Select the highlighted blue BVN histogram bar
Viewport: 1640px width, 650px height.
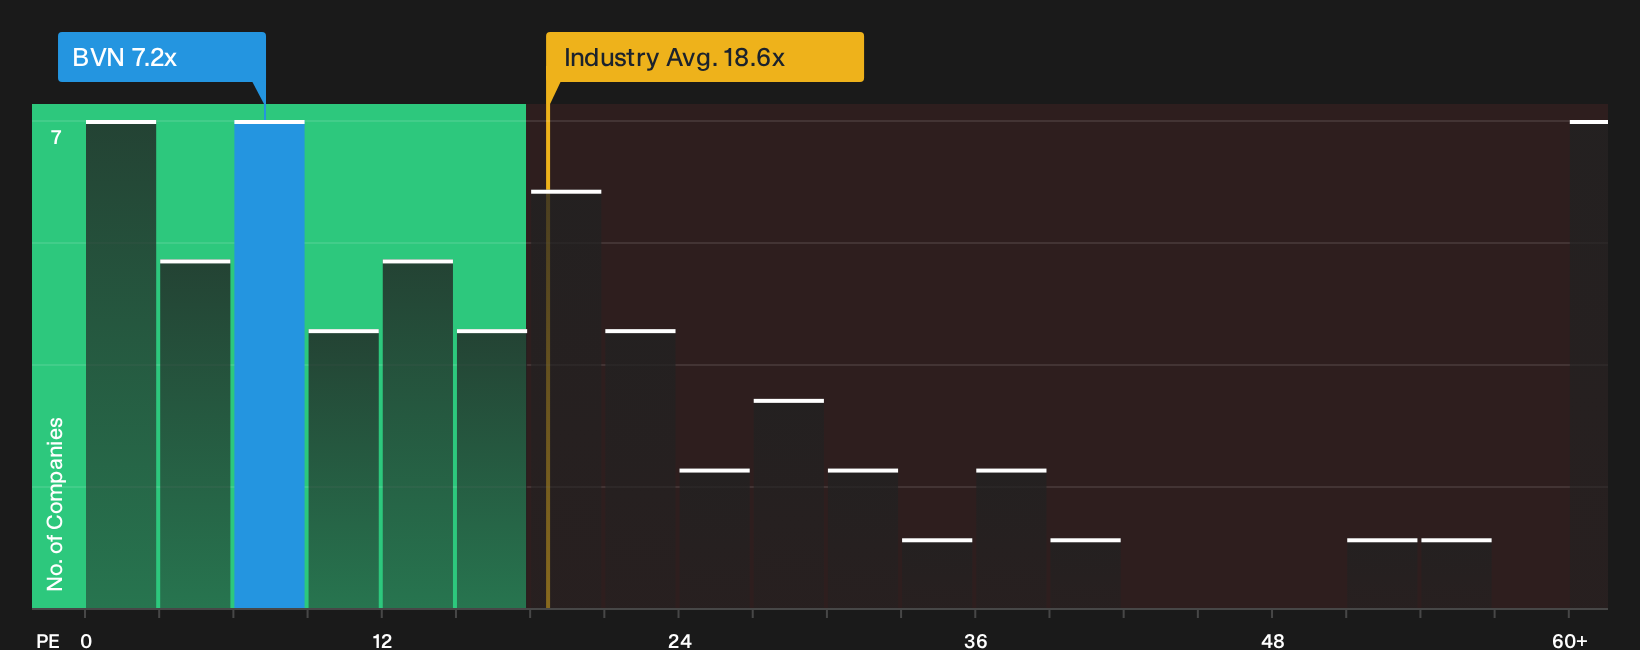(x=269, y=364)
